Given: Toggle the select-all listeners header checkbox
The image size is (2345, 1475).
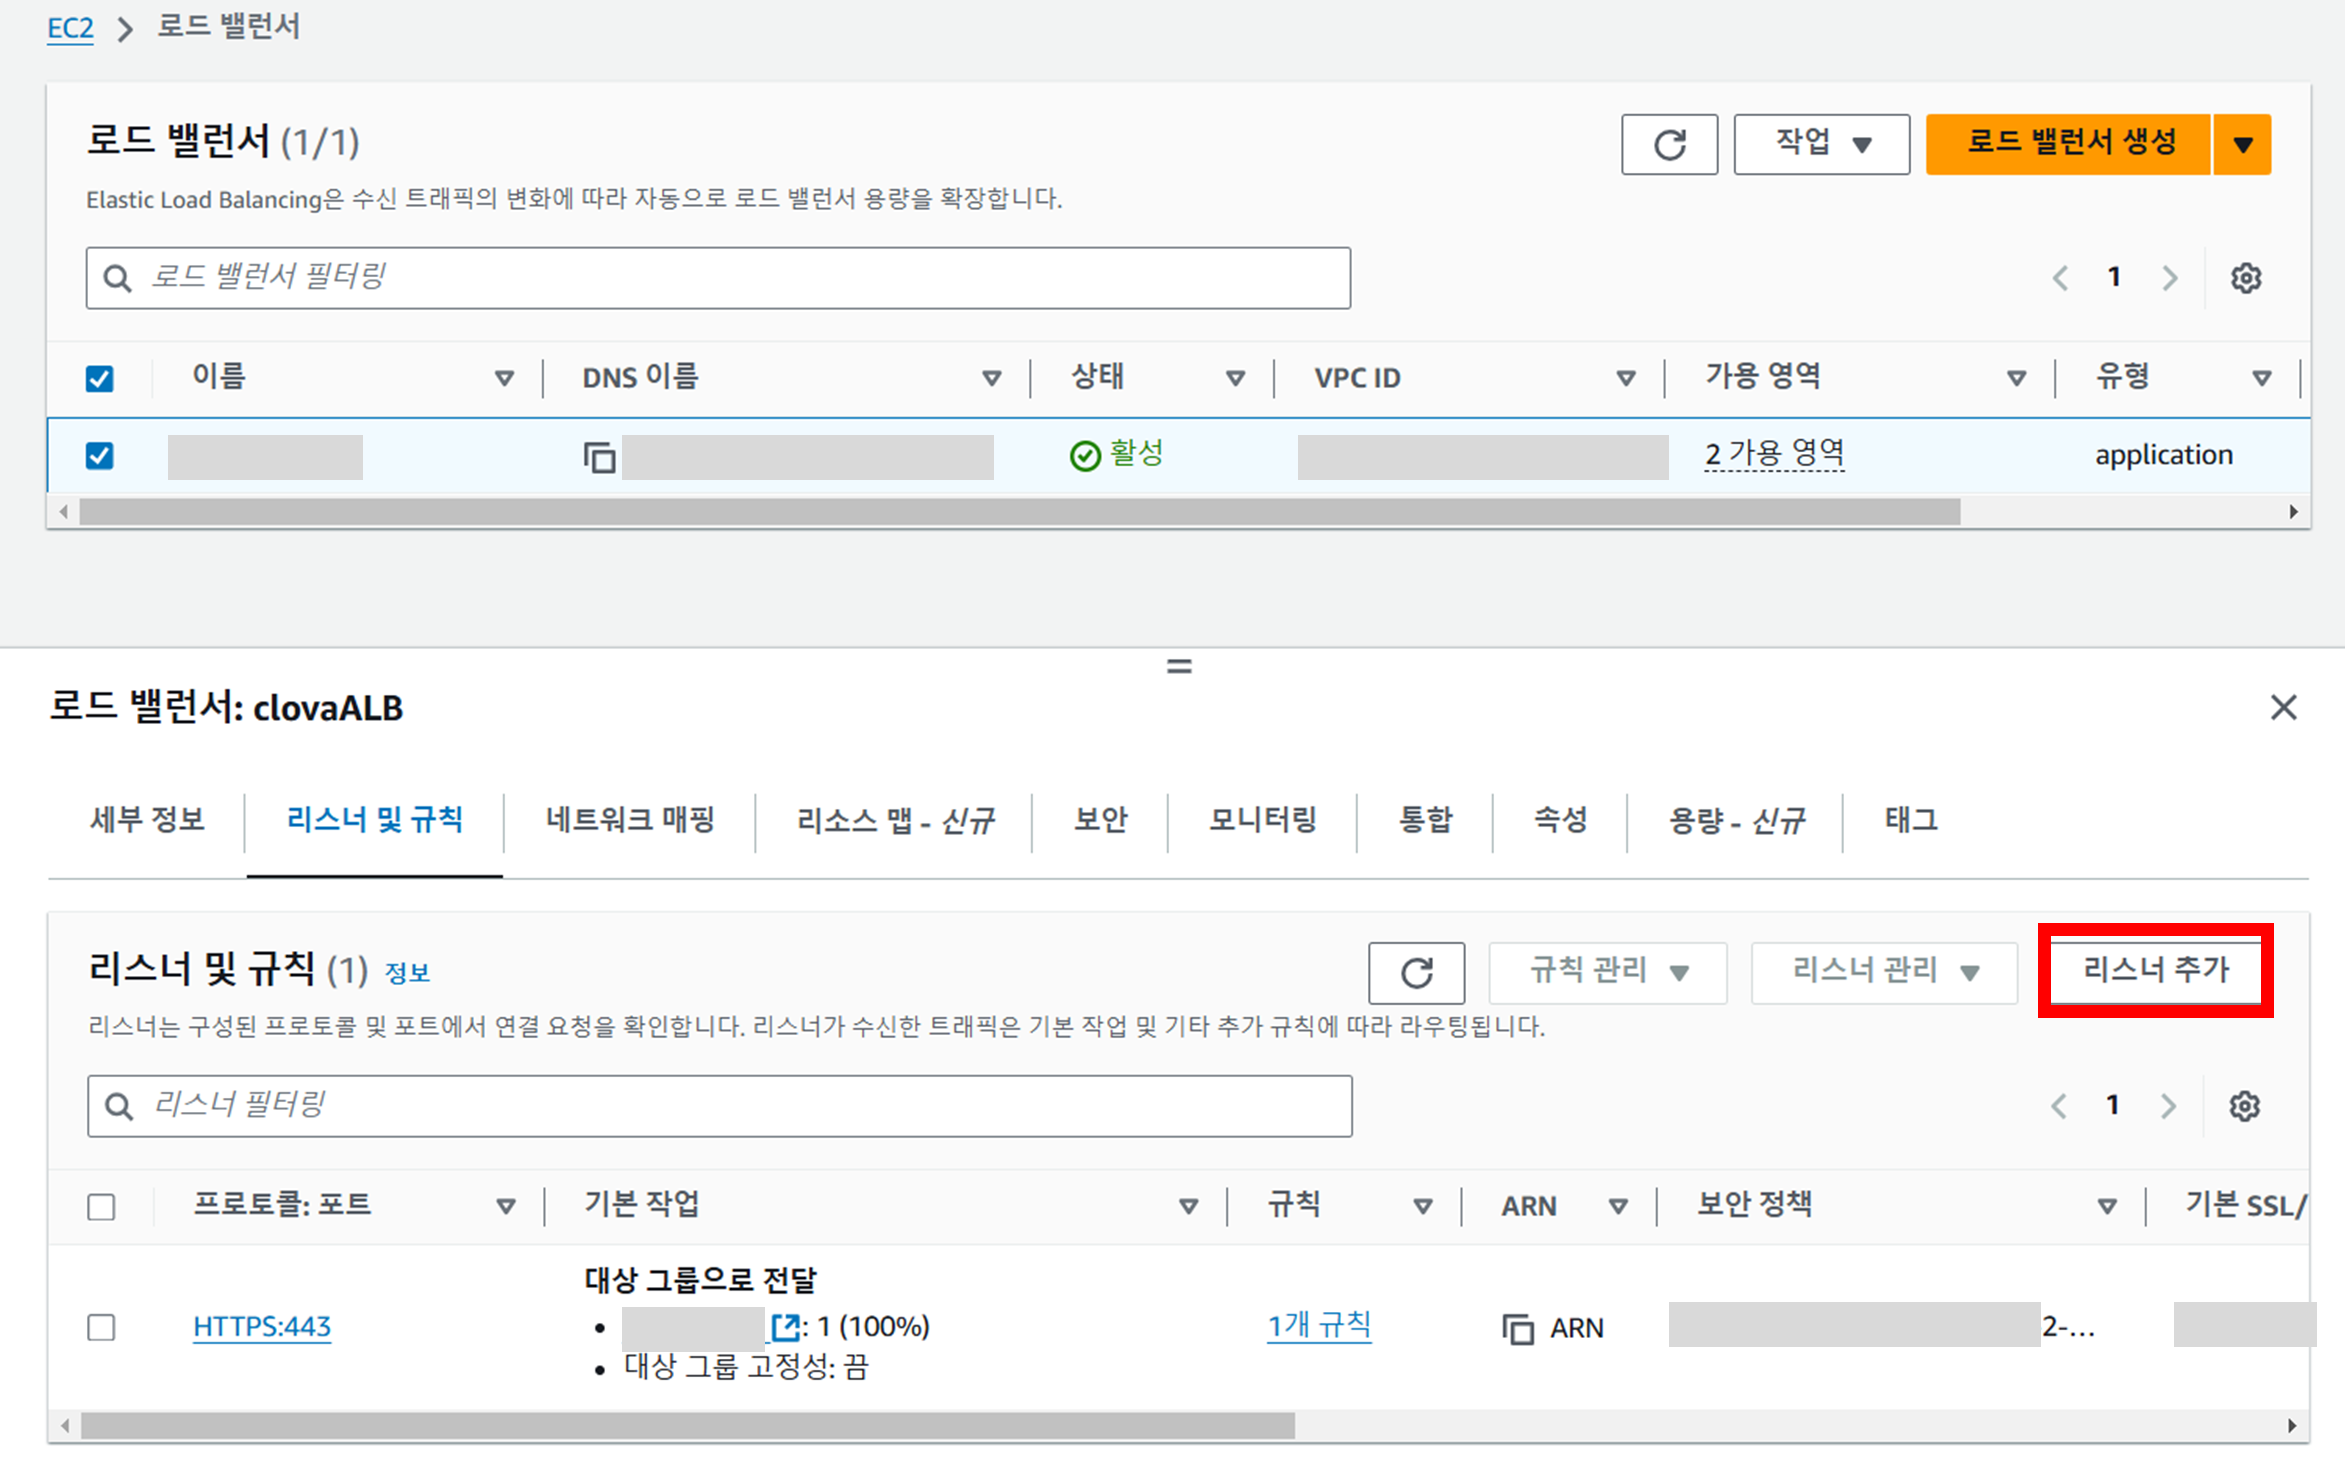Looking at the screenshot, I should click(x=101, y=1206).
